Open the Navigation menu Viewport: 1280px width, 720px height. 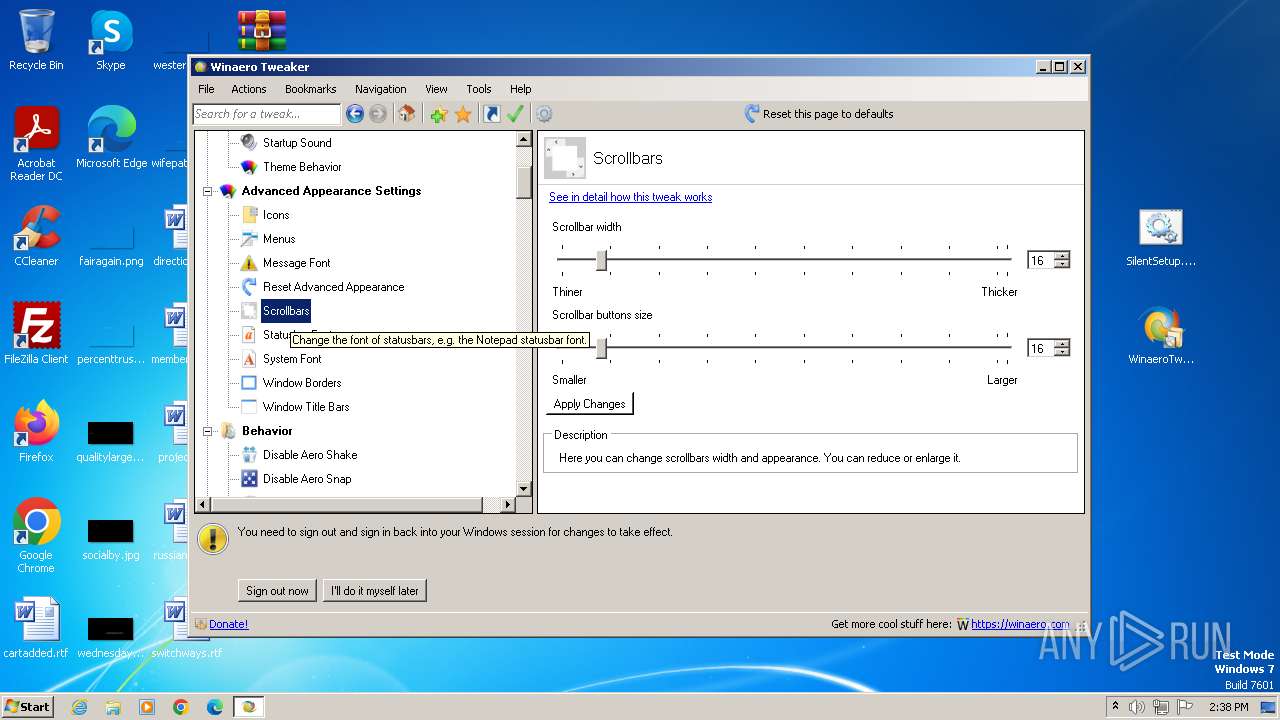[x=381, y=89]
